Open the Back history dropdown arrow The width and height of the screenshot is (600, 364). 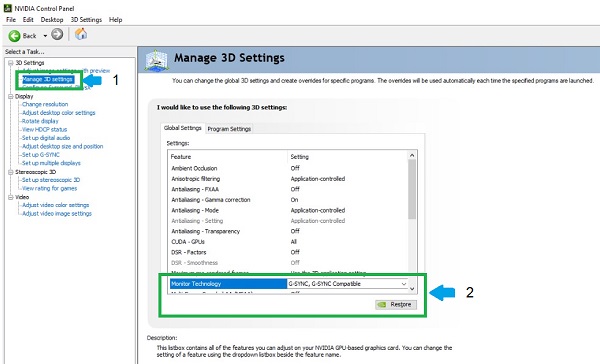click(45, 36)
